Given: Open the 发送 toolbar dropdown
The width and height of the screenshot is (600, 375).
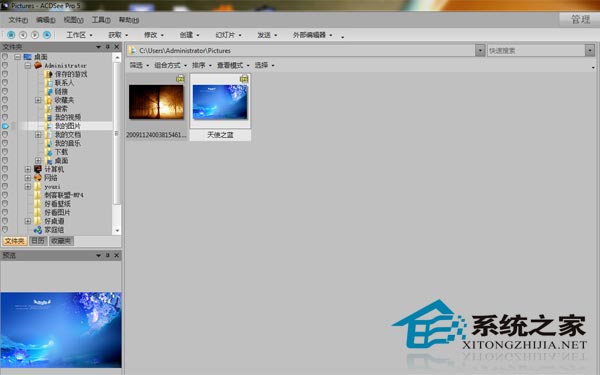Looking at the screenshot, I should (x=267, y=35).
